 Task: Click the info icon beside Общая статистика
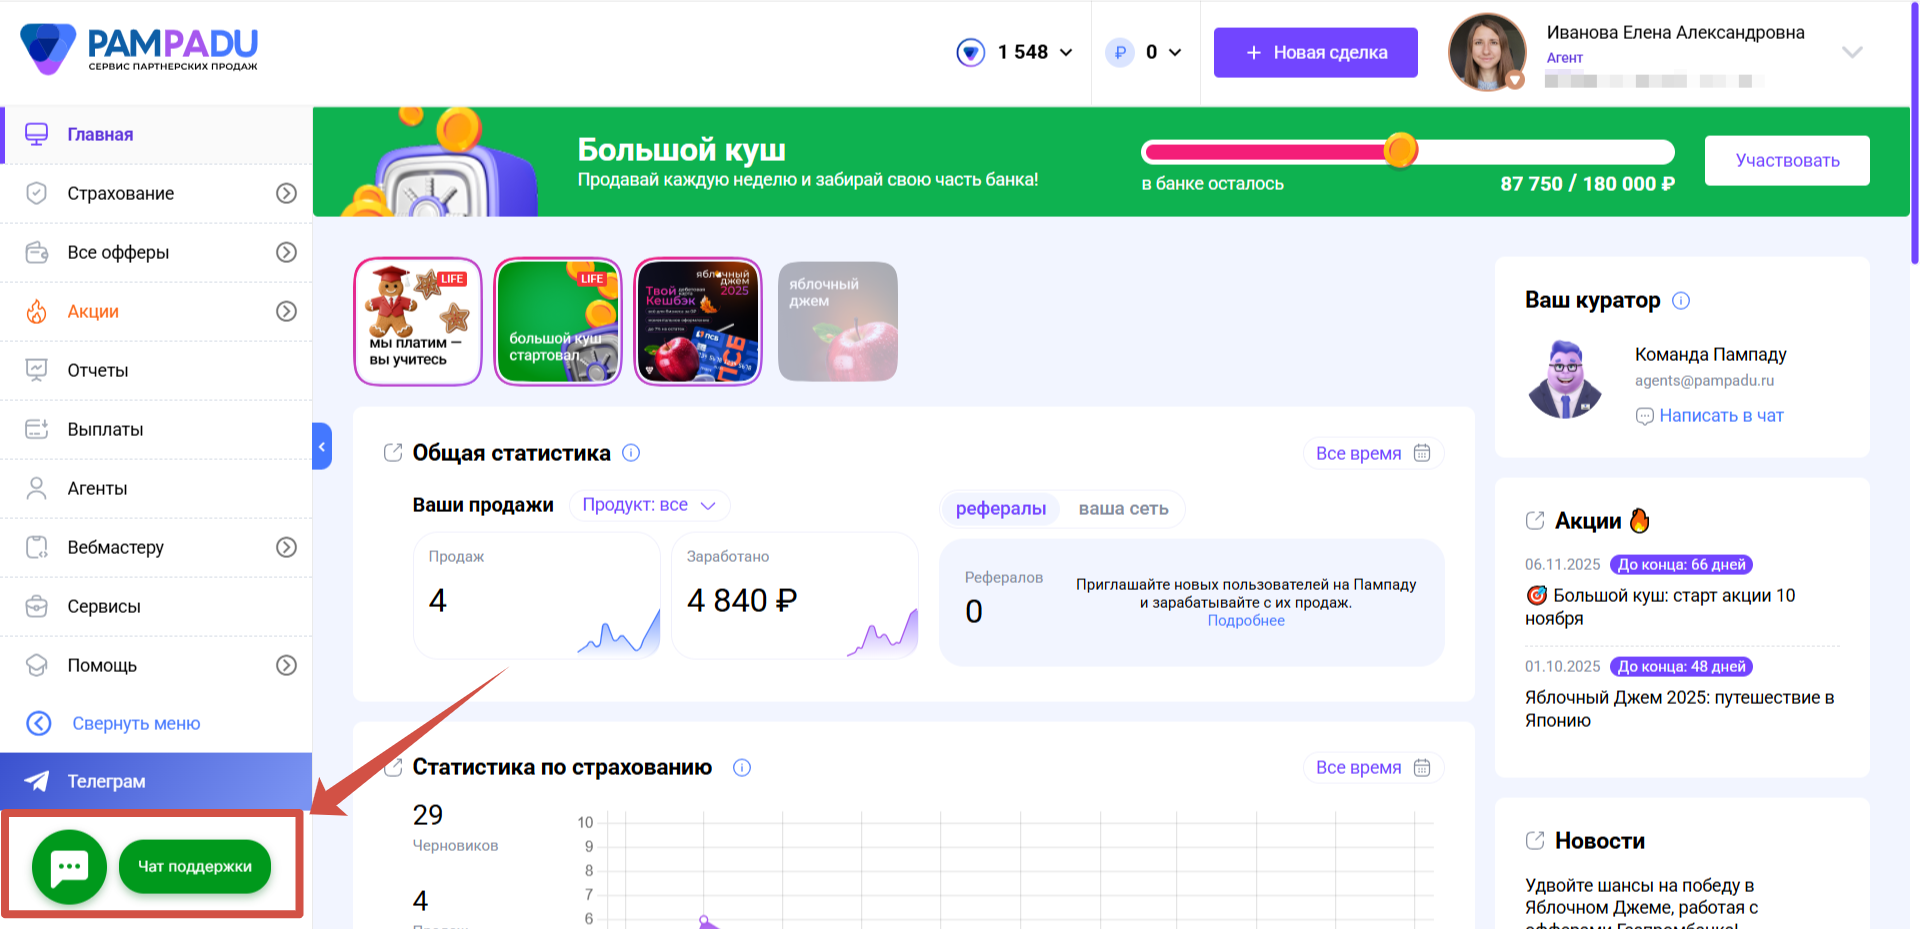pos(631,453)
